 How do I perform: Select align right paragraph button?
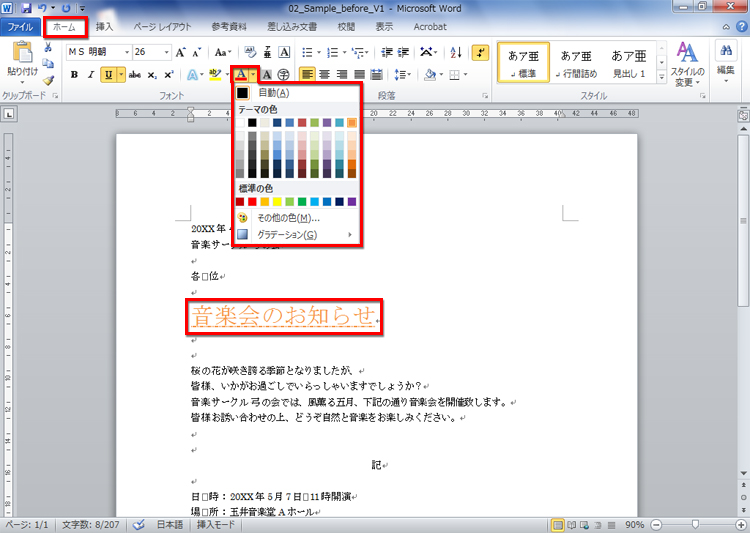click(x=342, y=75)
